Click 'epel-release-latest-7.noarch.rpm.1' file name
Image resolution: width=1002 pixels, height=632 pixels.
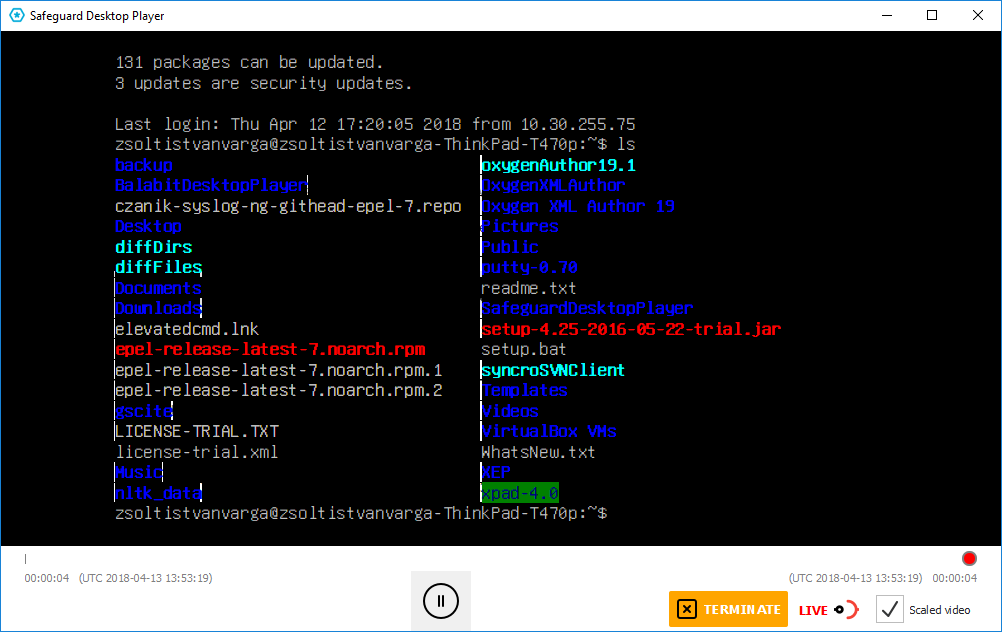(x=279, y=370)
